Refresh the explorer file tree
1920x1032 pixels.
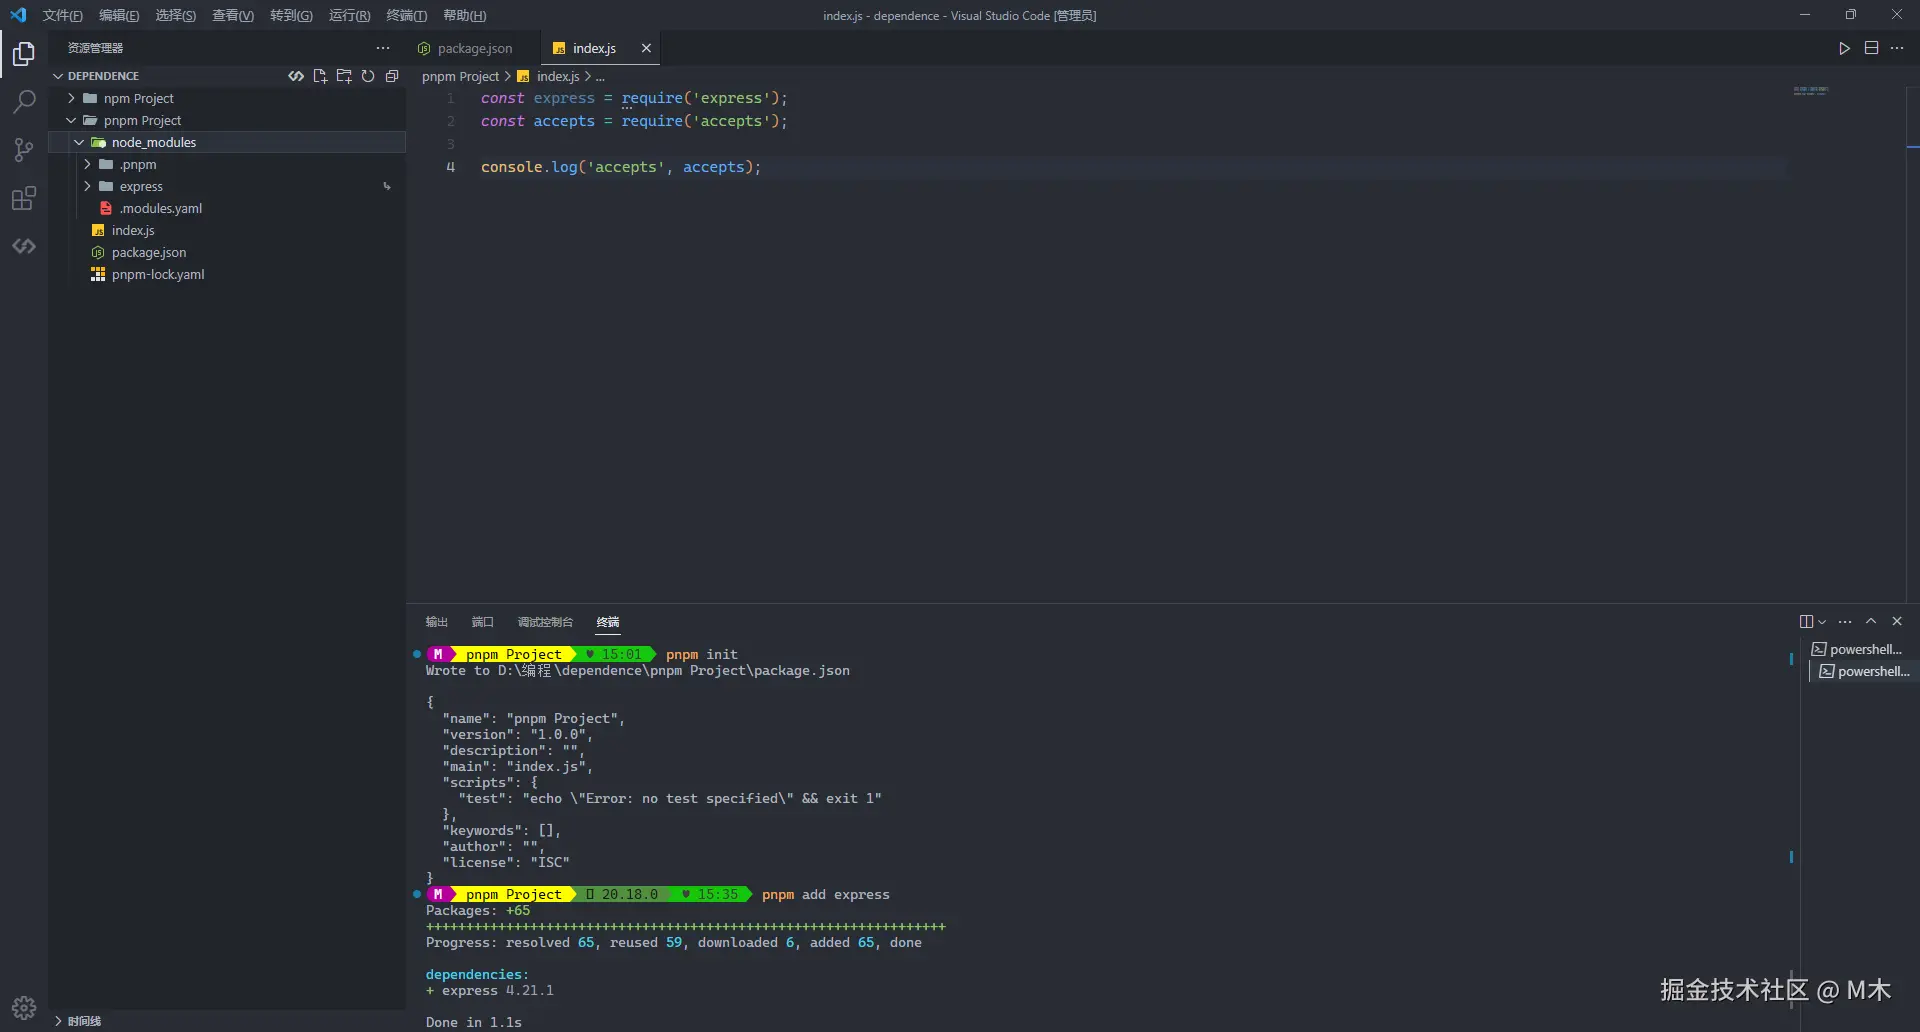(368, 76)
